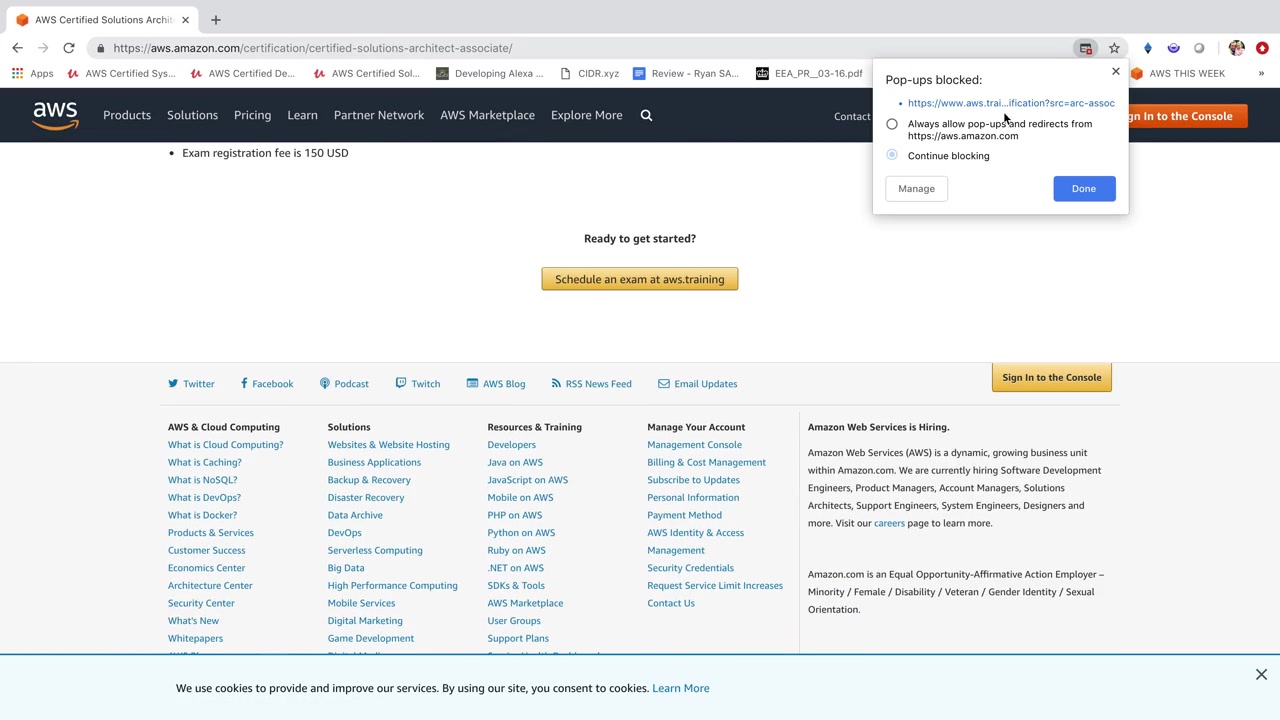Show more bookmarks with the chevron
This screenshot has height=720, width=1280.
pyautogui.click(x=1261, y=73)
